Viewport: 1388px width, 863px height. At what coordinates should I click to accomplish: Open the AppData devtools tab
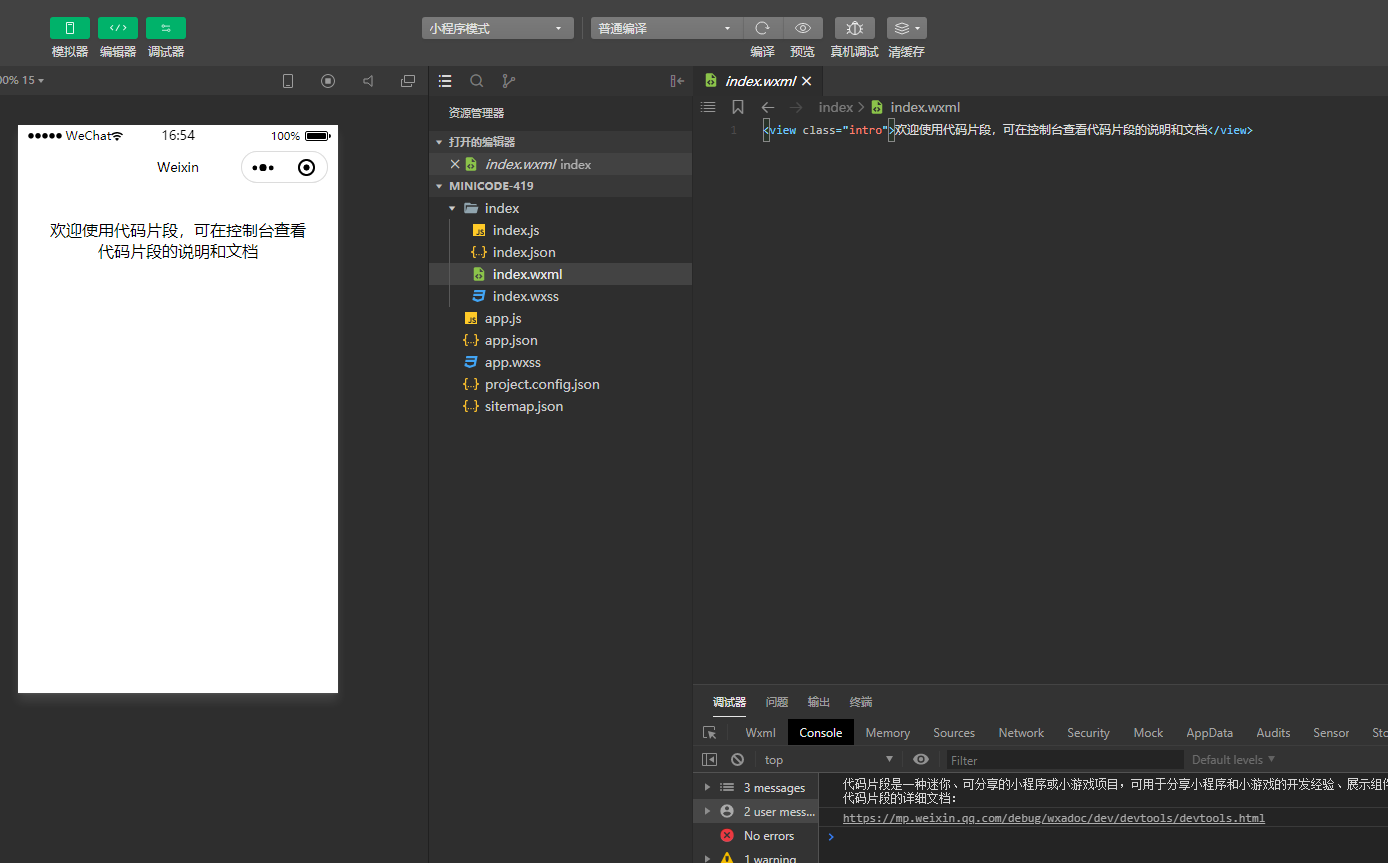pos(1210,733)
